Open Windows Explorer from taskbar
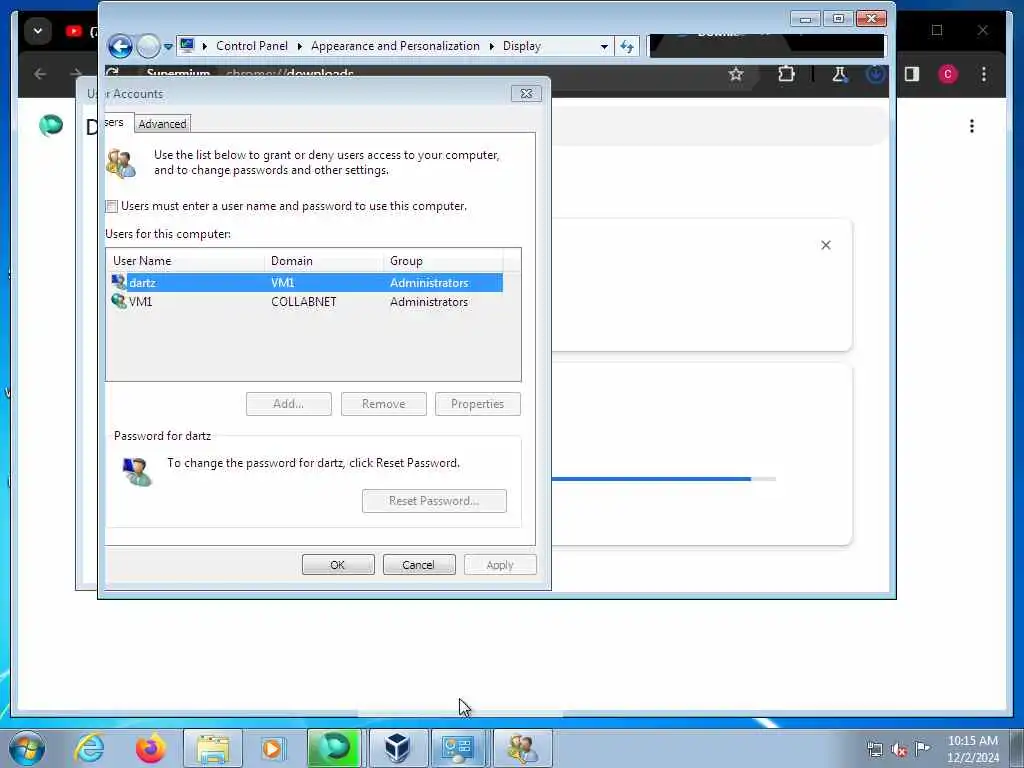The height and width of the screenshot is (768, 1024). point(213,748)
